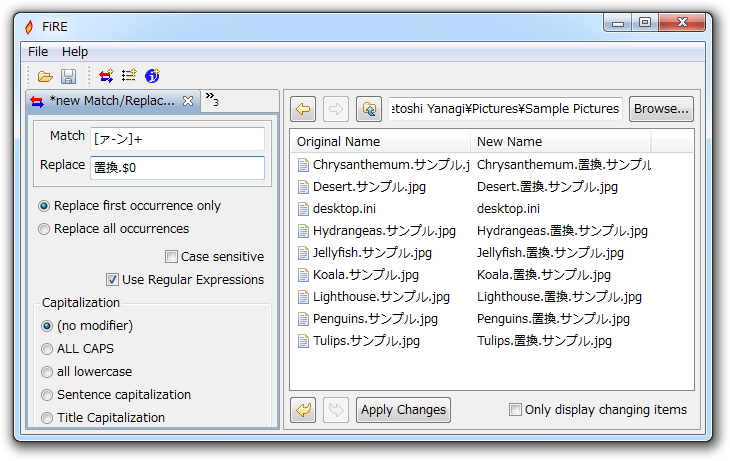The image size is (730, 461).
Task: Show hidden tabs via the chevron 3 indicator
Action: pos(212,99)
